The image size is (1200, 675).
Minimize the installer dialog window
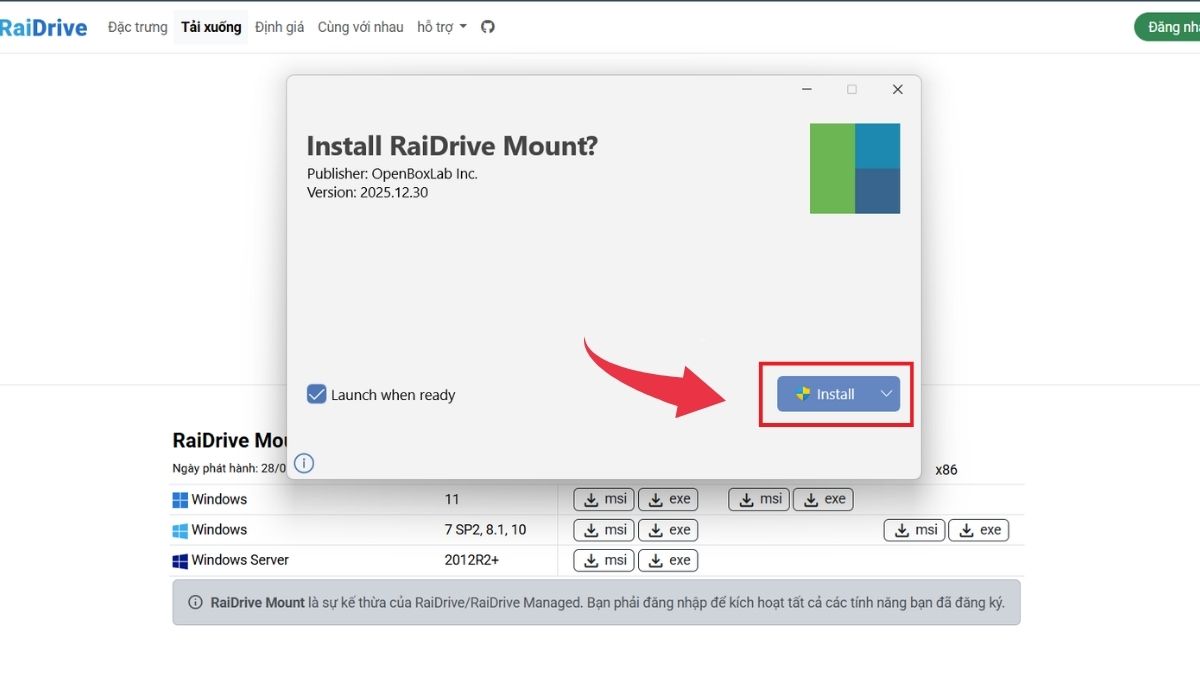tap(807, 89)
